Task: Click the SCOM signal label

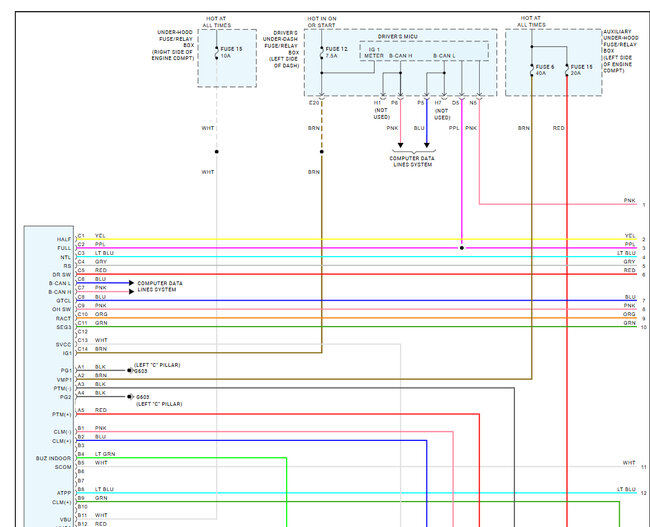Action: (x=63, y=467)
